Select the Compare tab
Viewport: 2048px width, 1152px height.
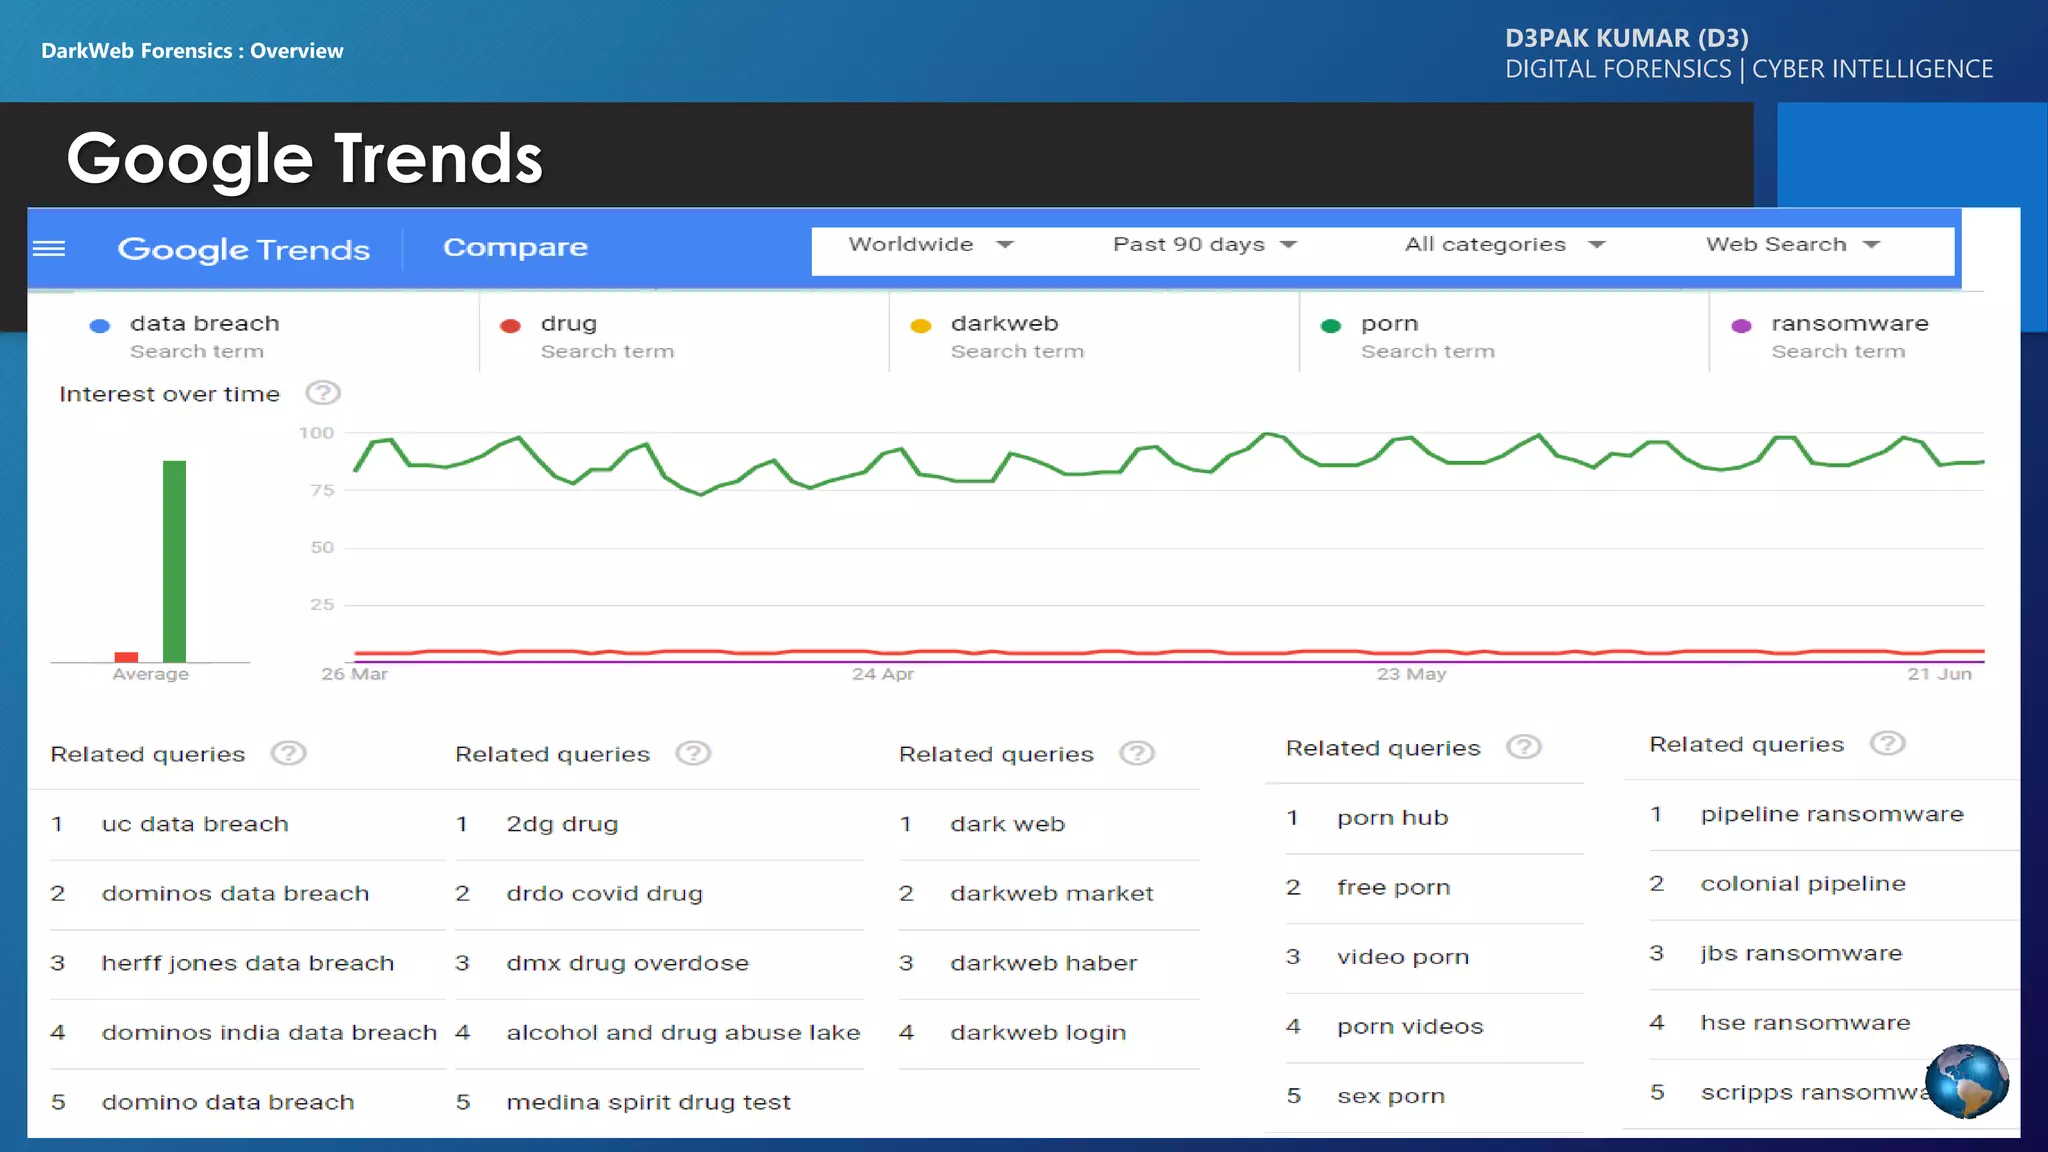[515, 247]
